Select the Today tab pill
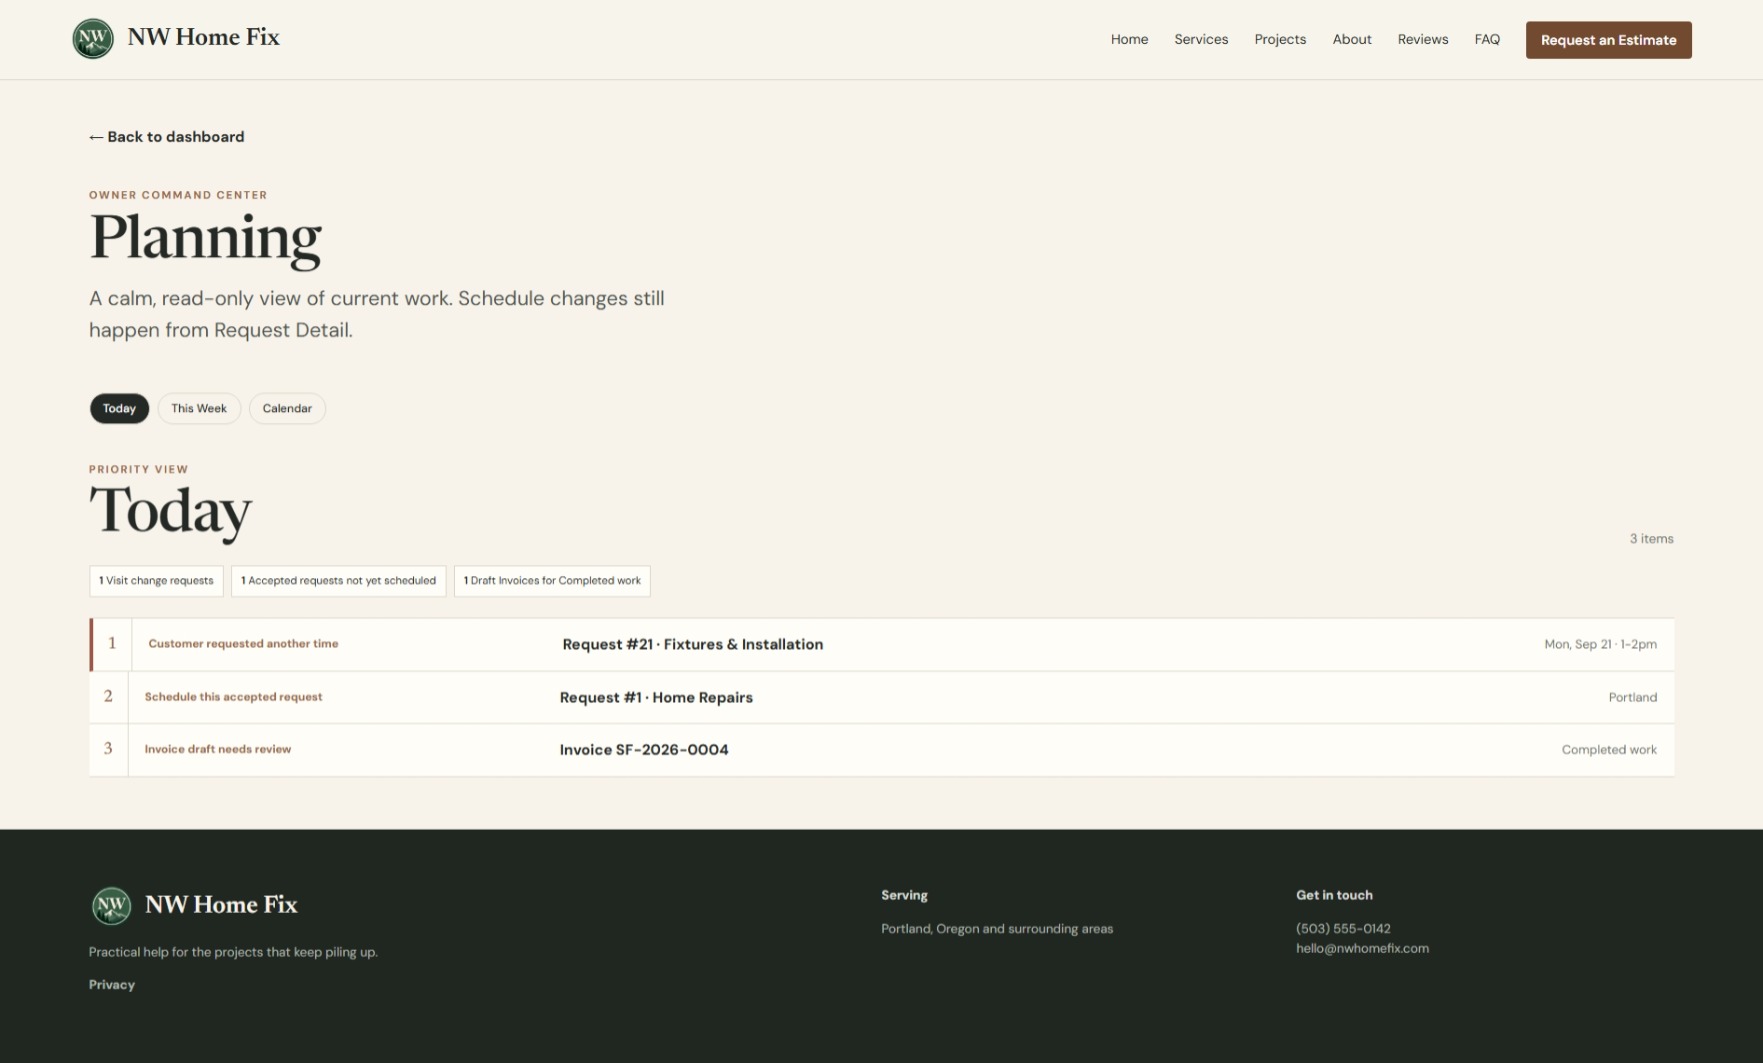The height and width of the screenshot is (1063, 1763). click(x=119, y=408)
